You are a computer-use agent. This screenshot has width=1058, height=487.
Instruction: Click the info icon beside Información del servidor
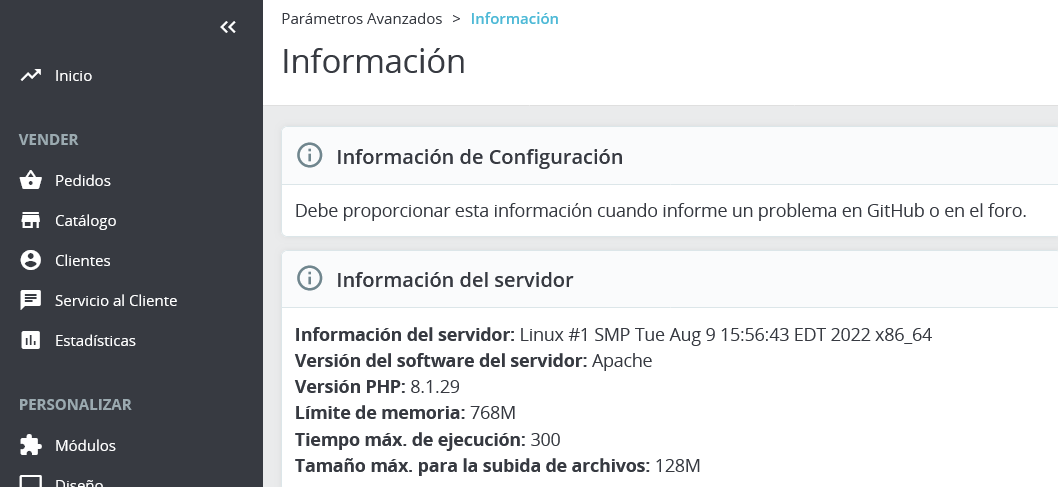(311, 279)
